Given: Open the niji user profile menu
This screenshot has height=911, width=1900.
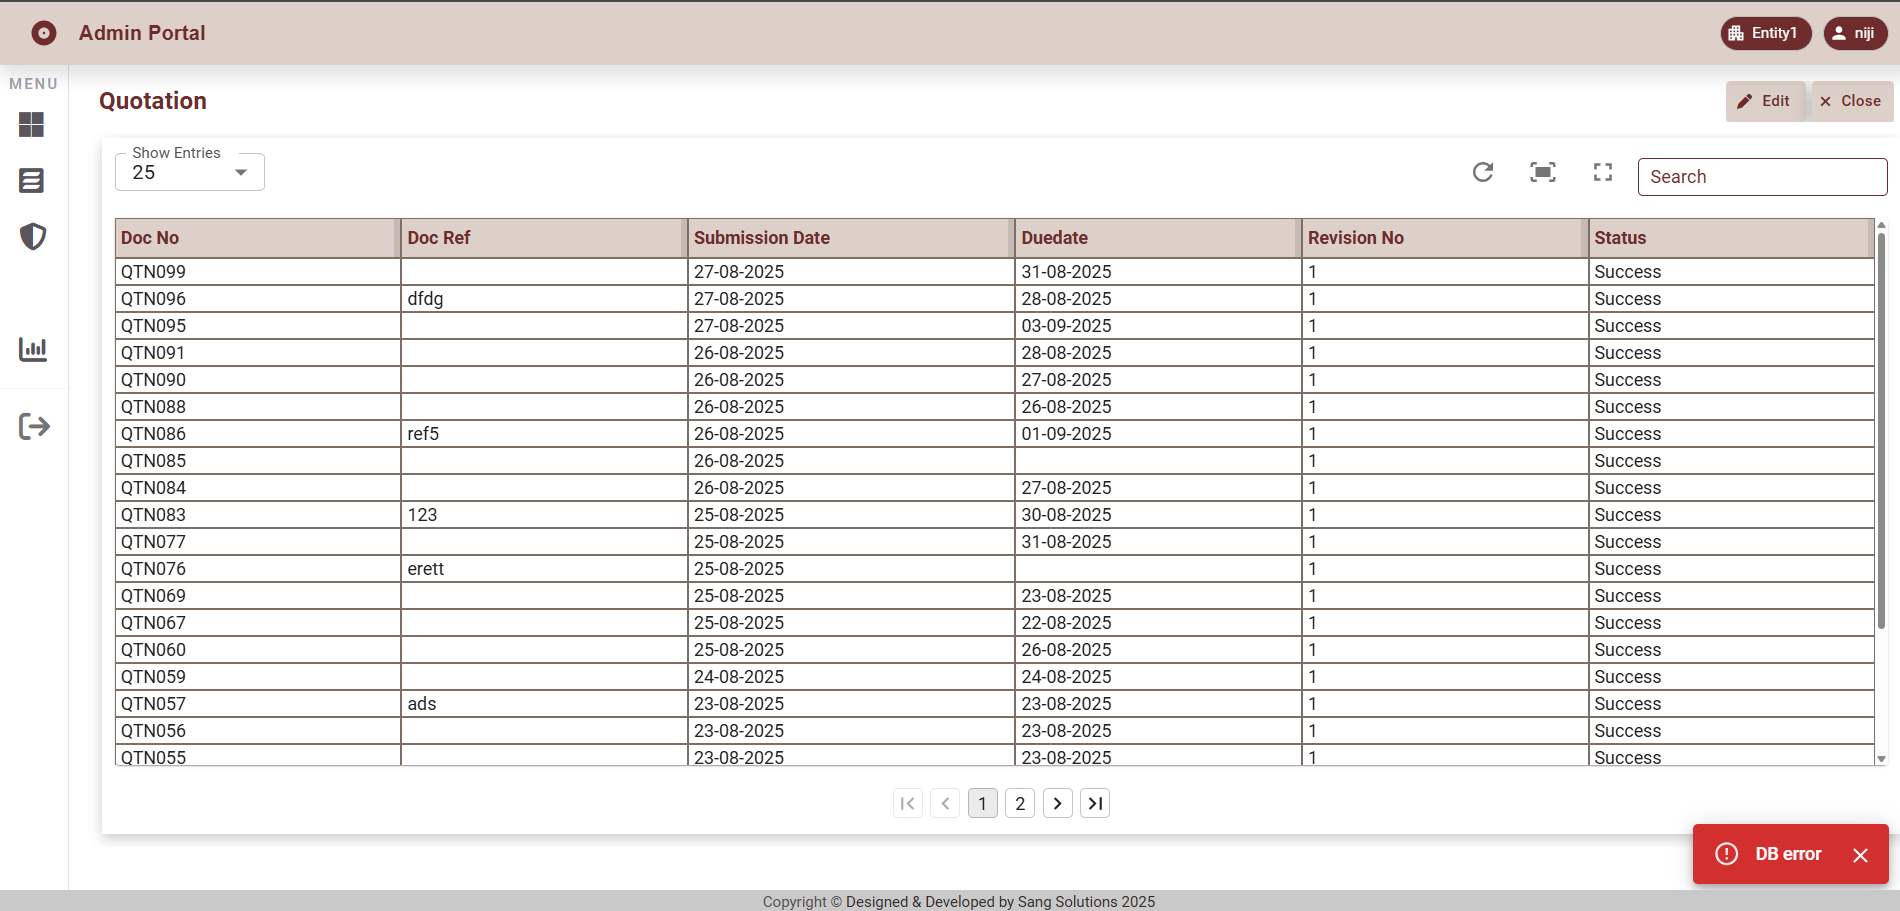Looking at the screenshot, I should 1855,33.
